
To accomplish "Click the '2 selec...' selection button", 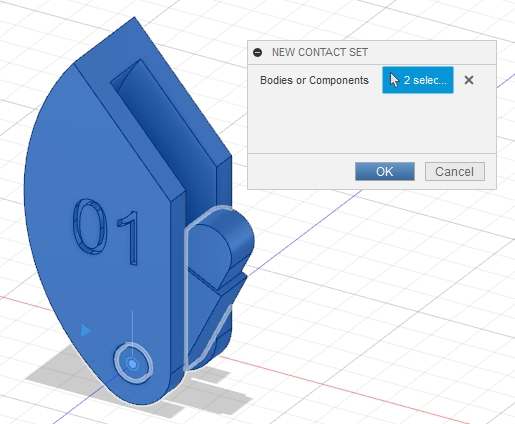I will [x=418, y=80].
